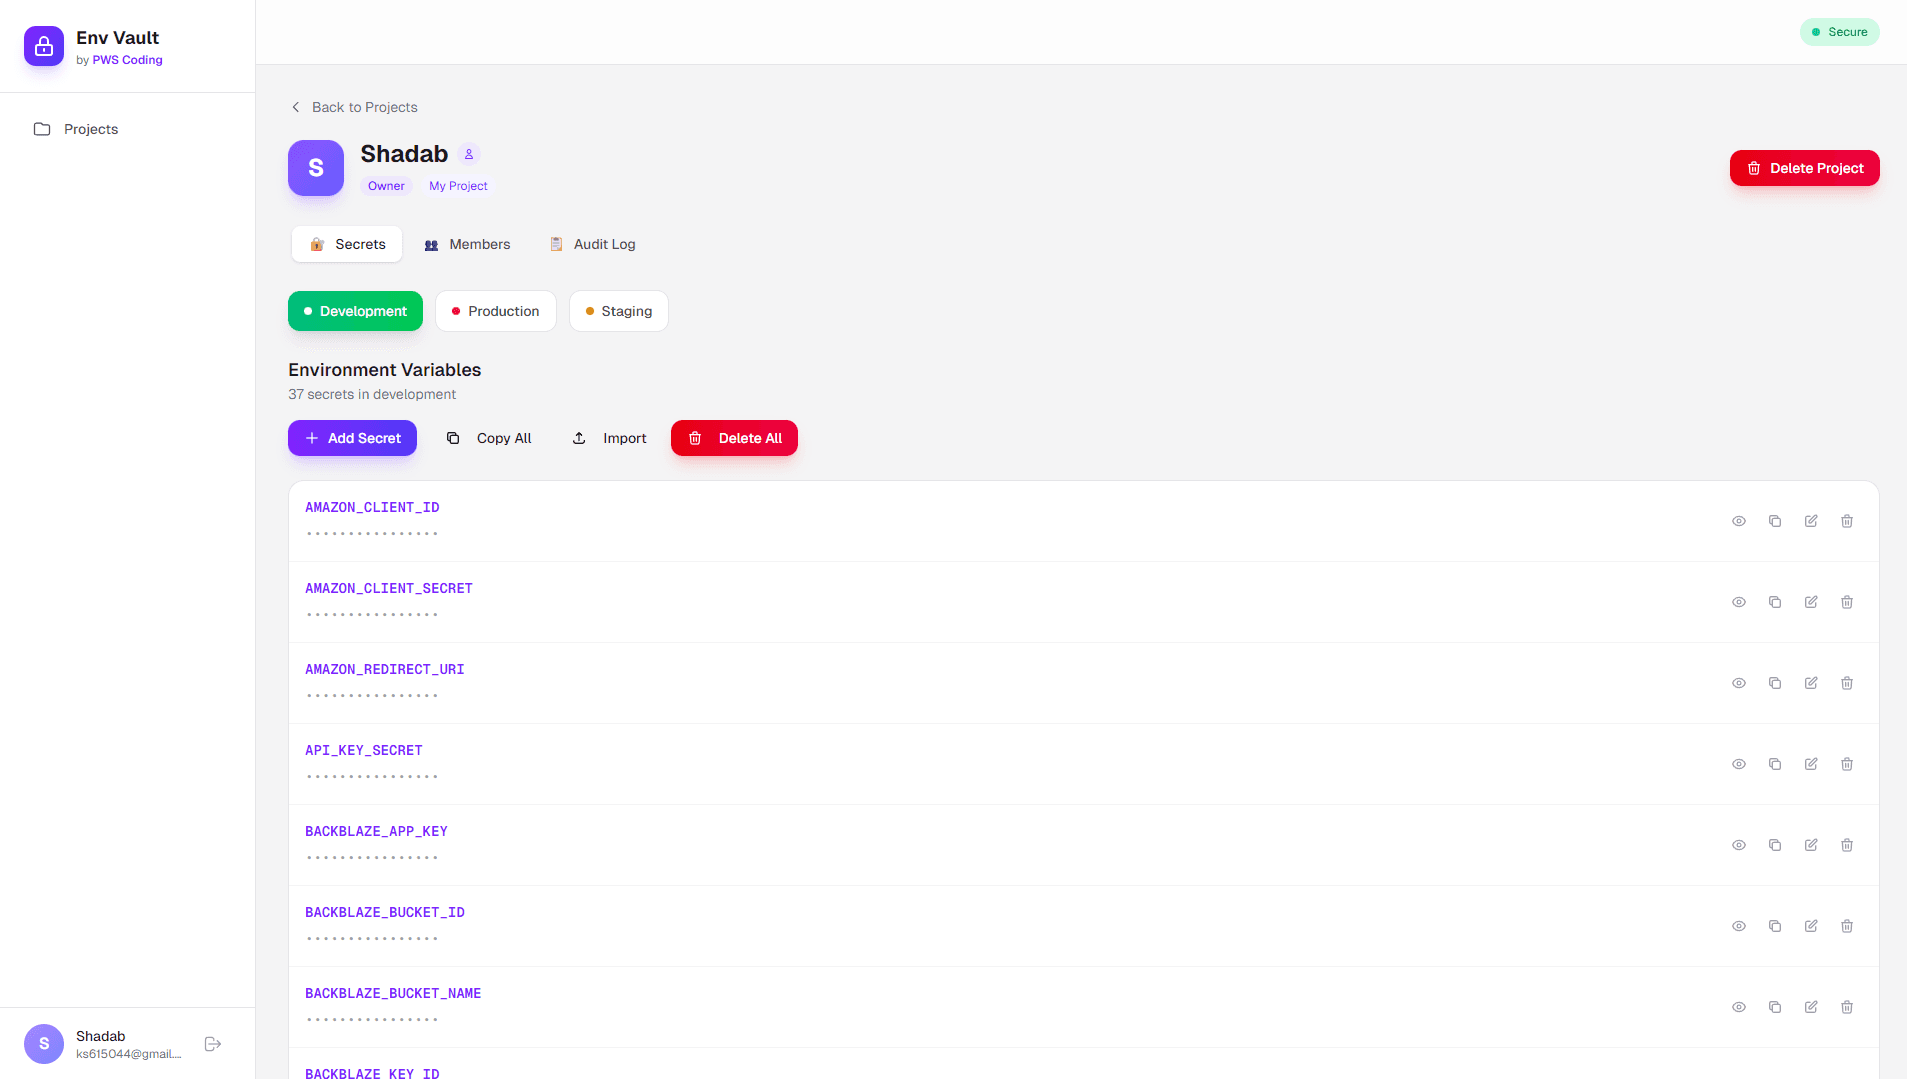Edit the BACKBLAZE_APP_KEY secret
The height and width of the screenshot is (1079, 1907).
click(1811, 845)
